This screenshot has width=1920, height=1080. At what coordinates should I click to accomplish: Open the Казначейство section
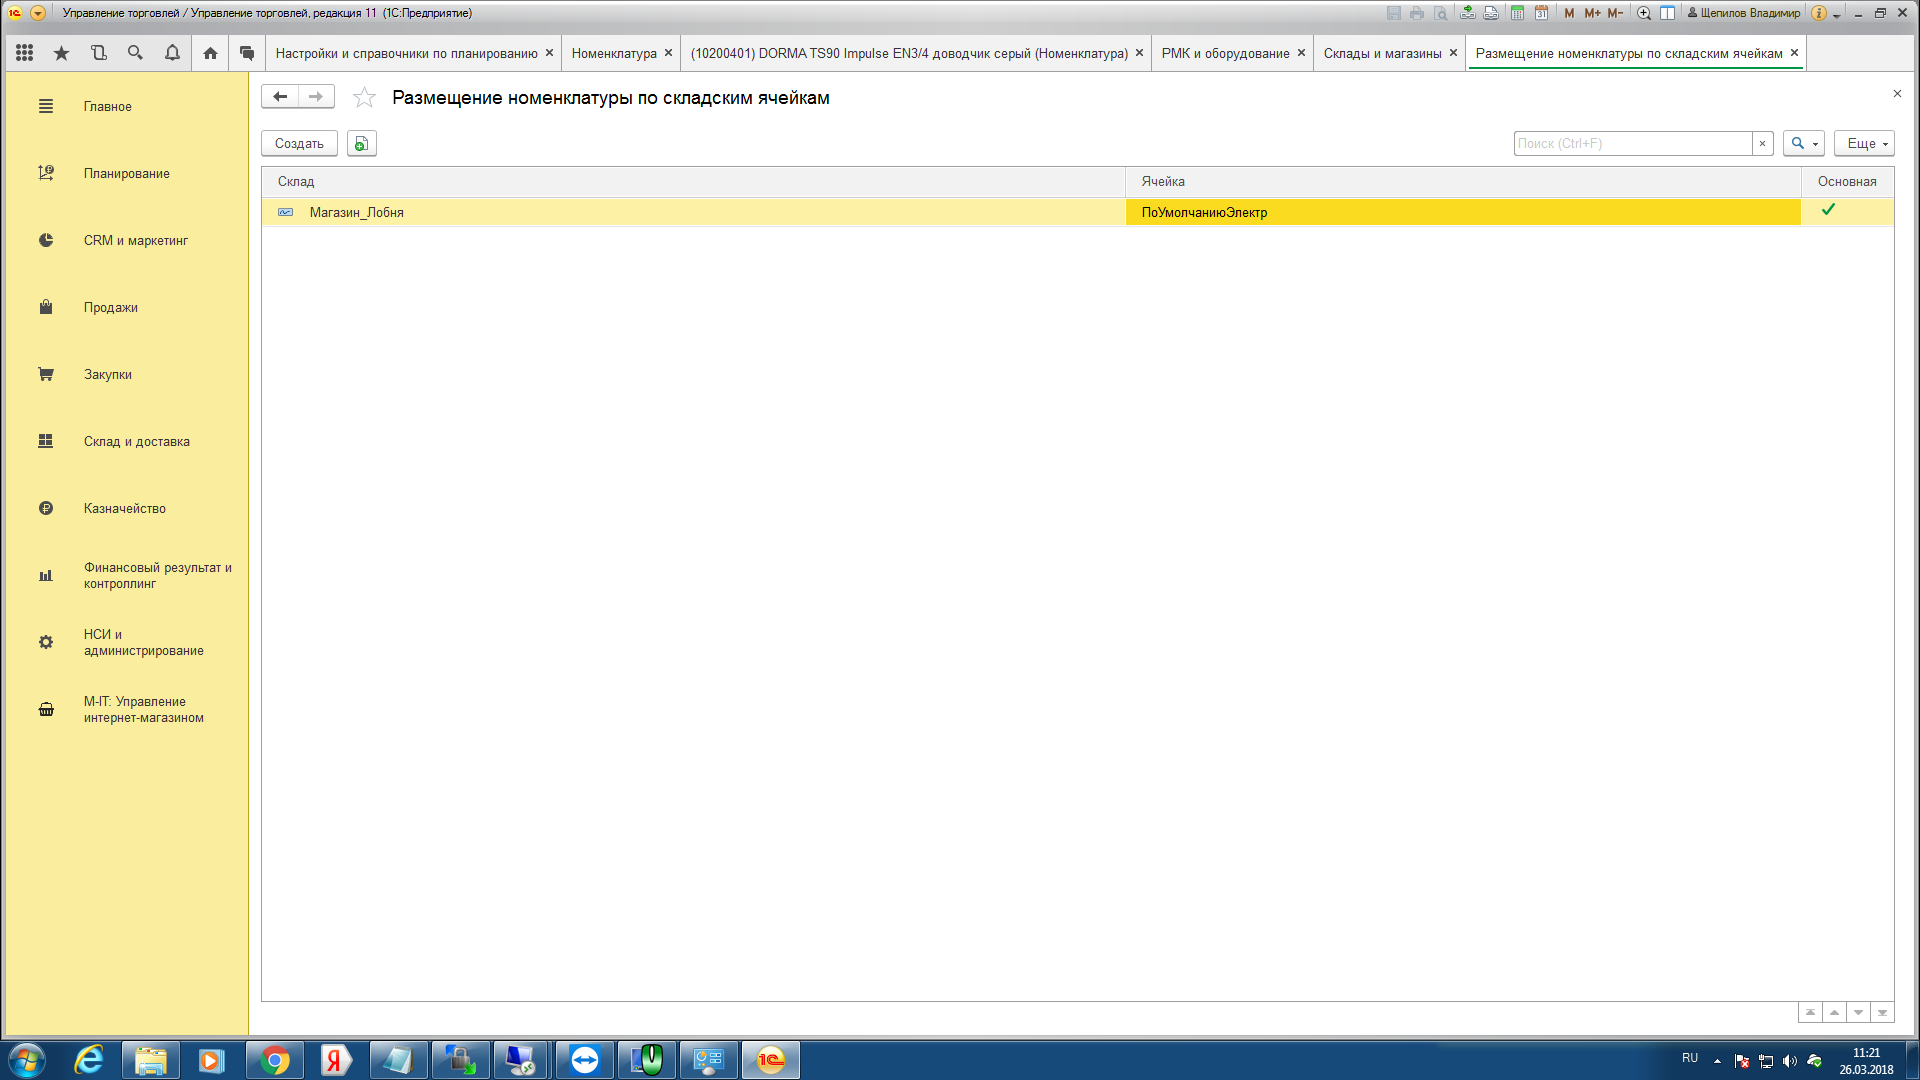point(127,508)
